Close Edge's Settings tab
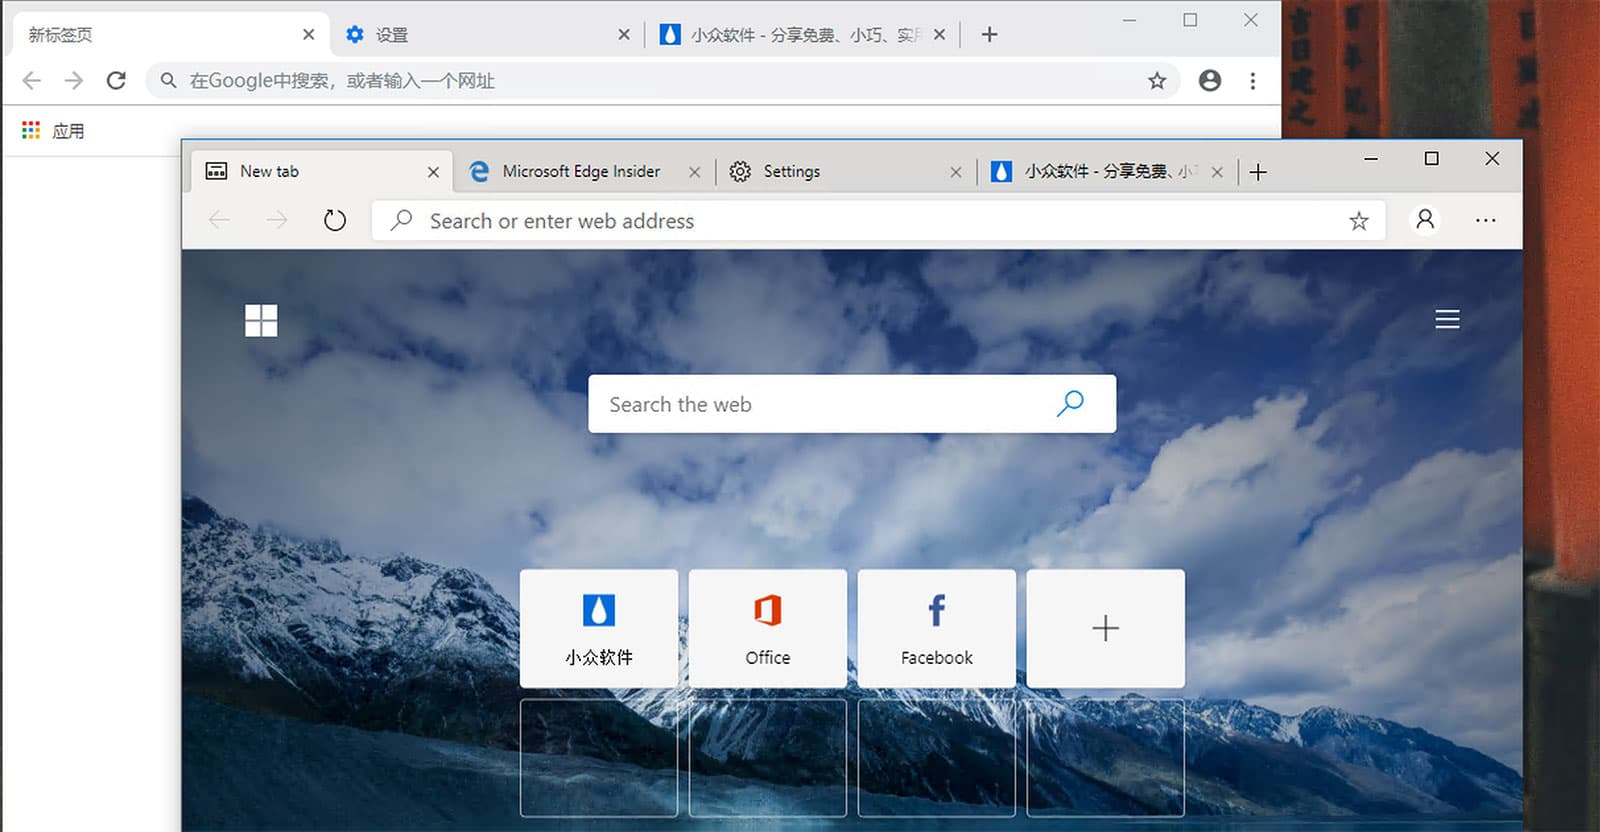The image size is (1600, 832). pyautogui.click(x=956, y=172)
